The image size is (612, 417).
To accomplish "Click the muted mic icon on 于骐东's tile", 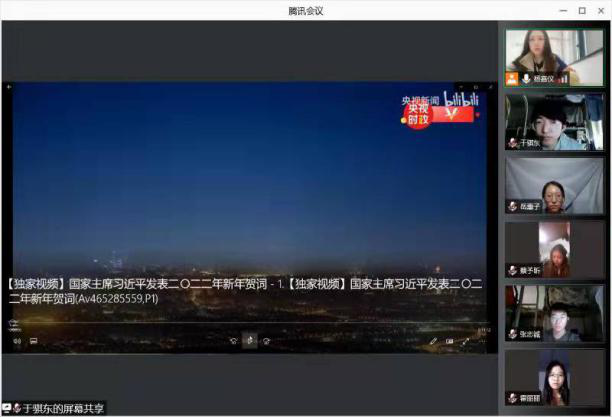I will [512, 143].
